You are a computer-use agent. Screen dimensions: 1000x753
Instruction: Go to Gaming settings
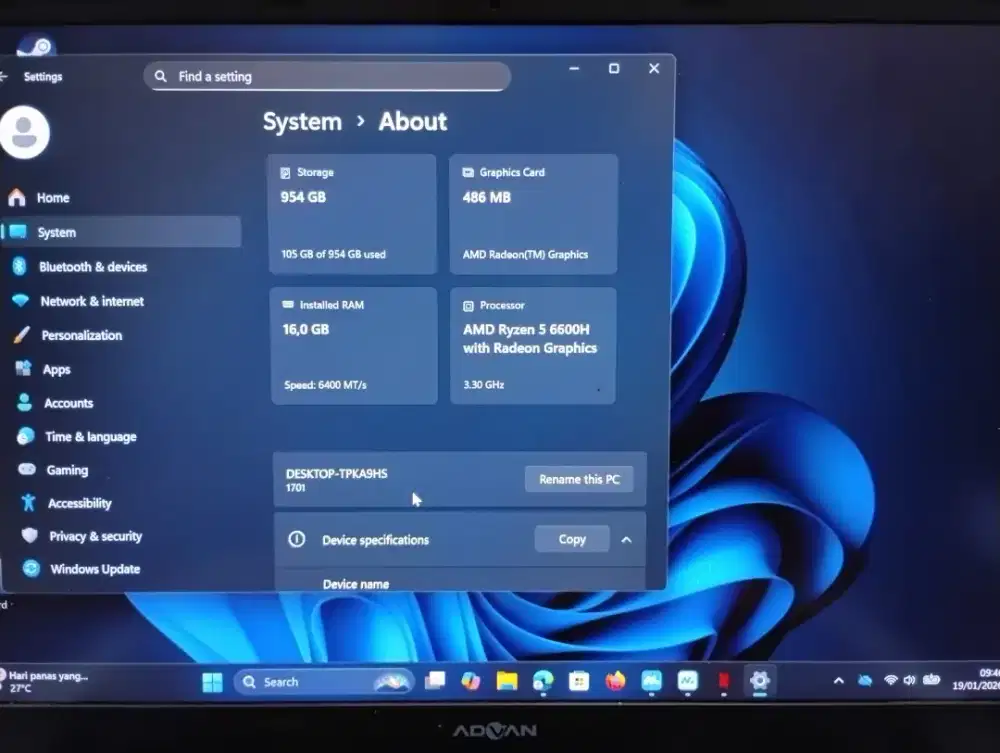pos(67,470)
